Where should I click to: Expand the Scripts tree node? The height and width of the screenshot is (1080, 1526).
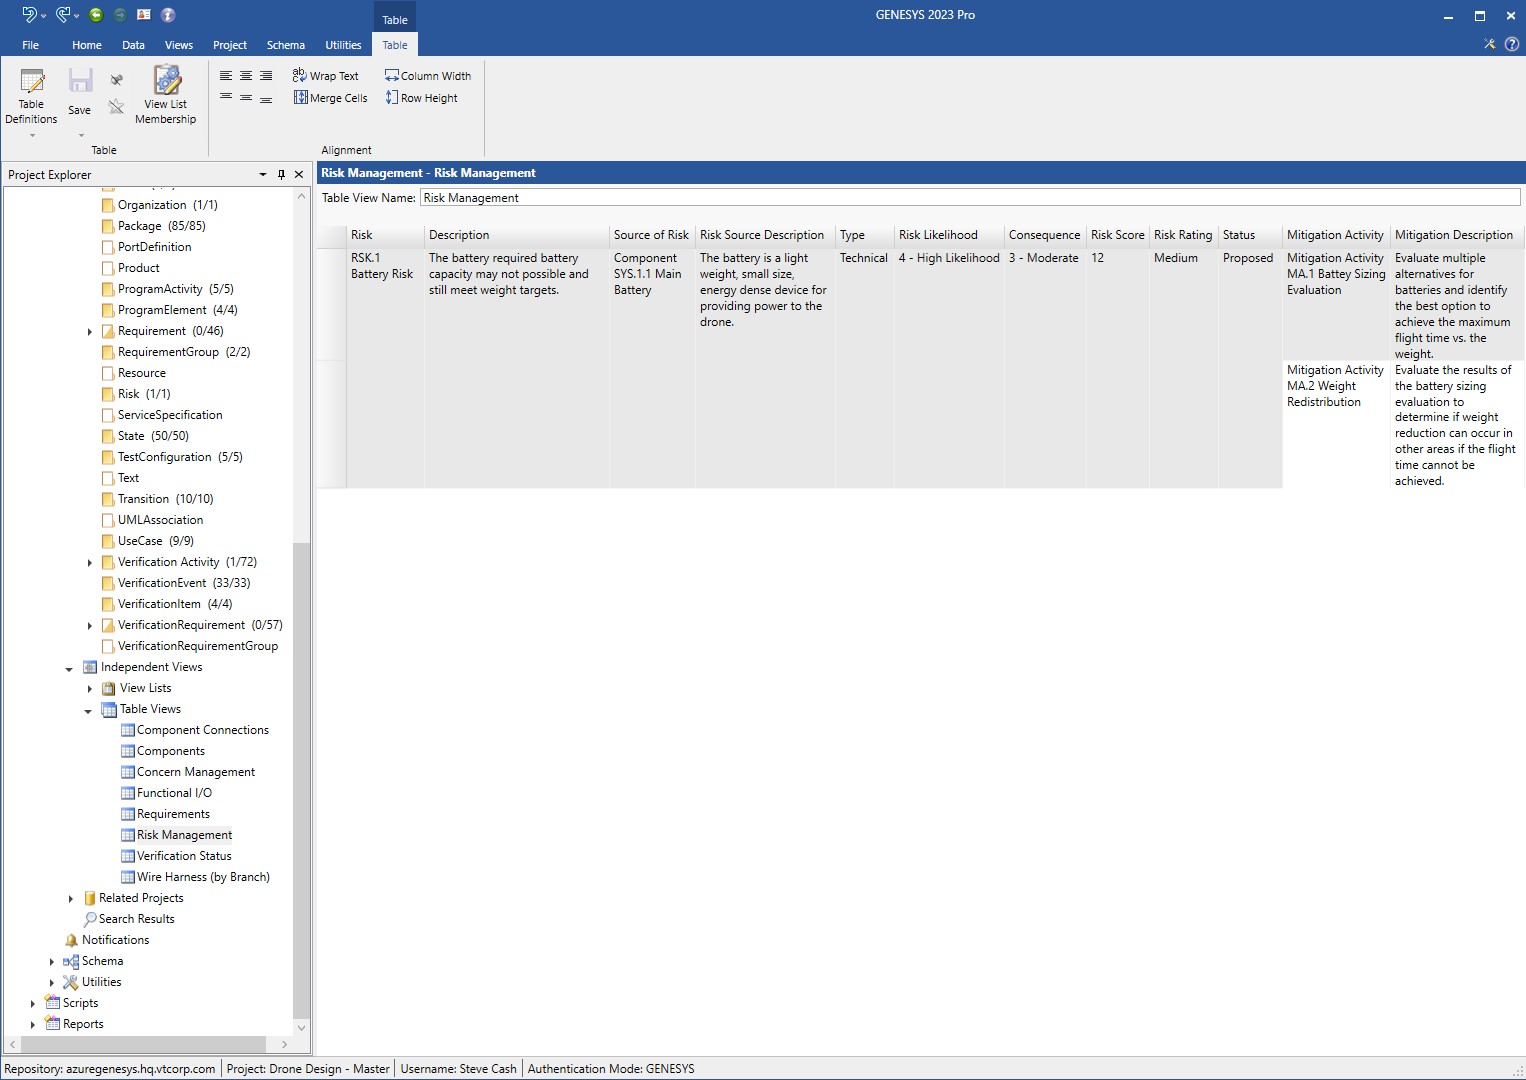(x=33, y=1003)
